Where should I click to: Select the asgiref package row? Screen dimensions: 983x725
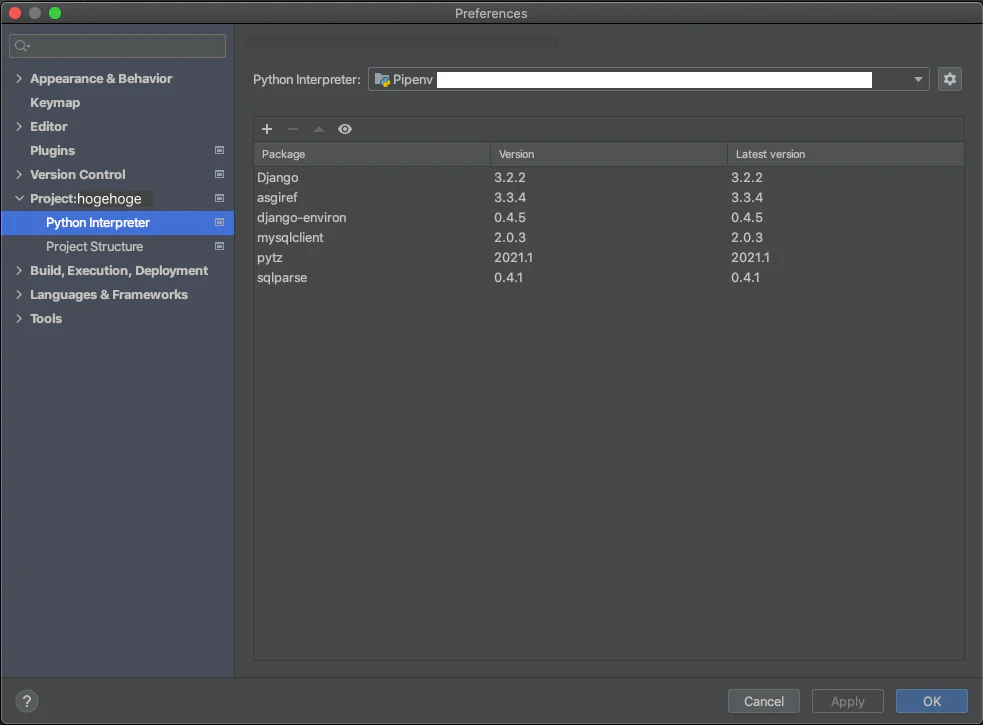pos(609,198)
